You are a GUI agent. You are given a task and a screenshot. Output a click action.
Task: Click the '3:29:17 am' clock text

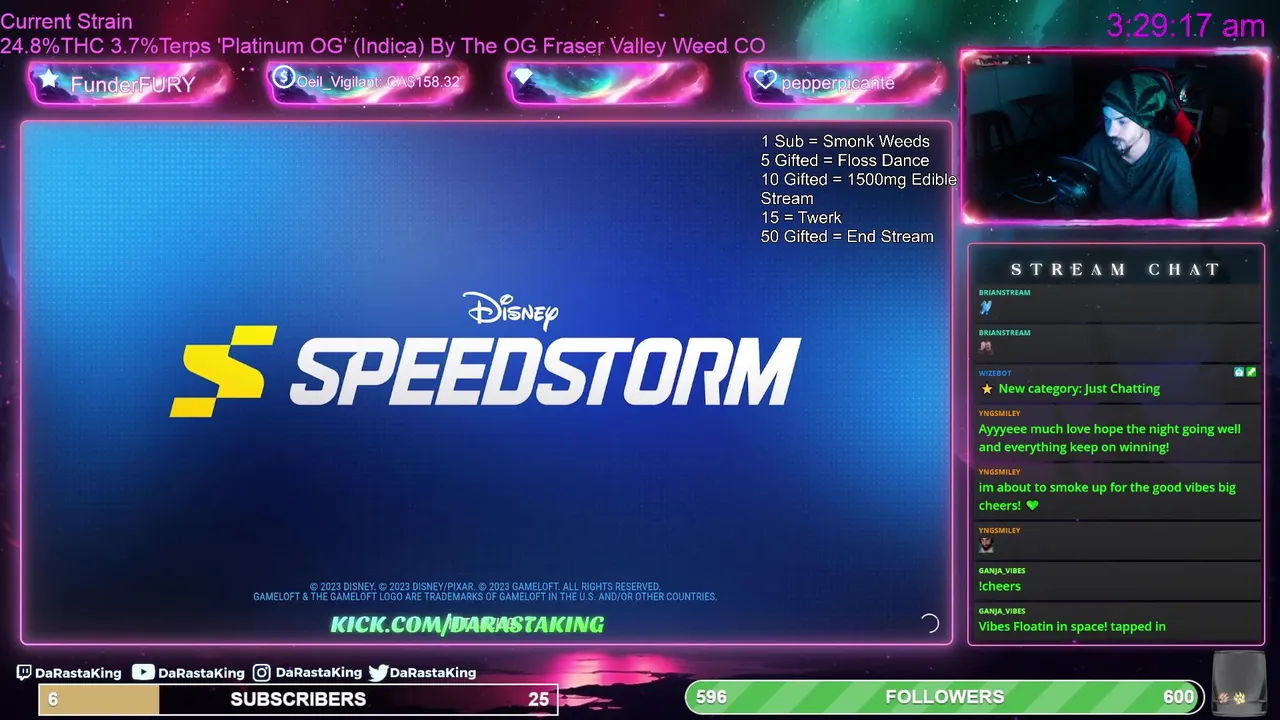pos(1186,25)
